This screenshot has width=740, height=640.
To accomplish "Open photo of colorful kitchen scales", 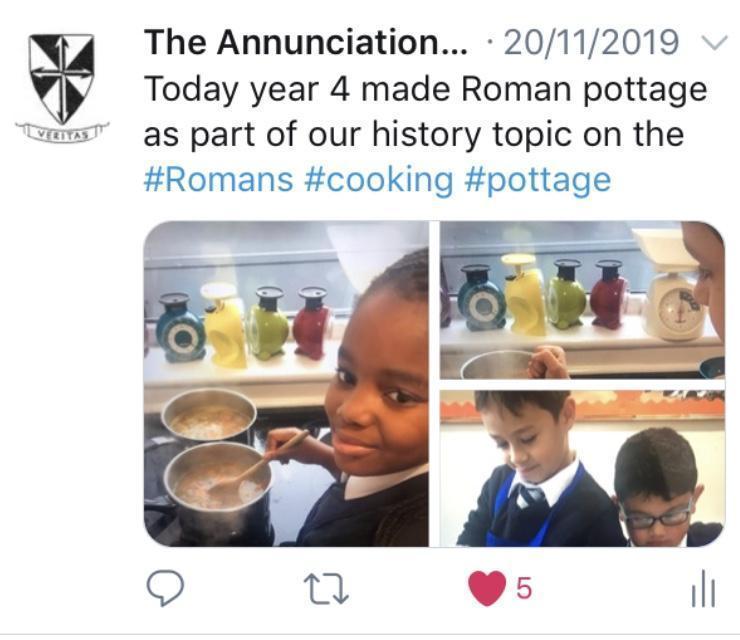I will [582, 300].
